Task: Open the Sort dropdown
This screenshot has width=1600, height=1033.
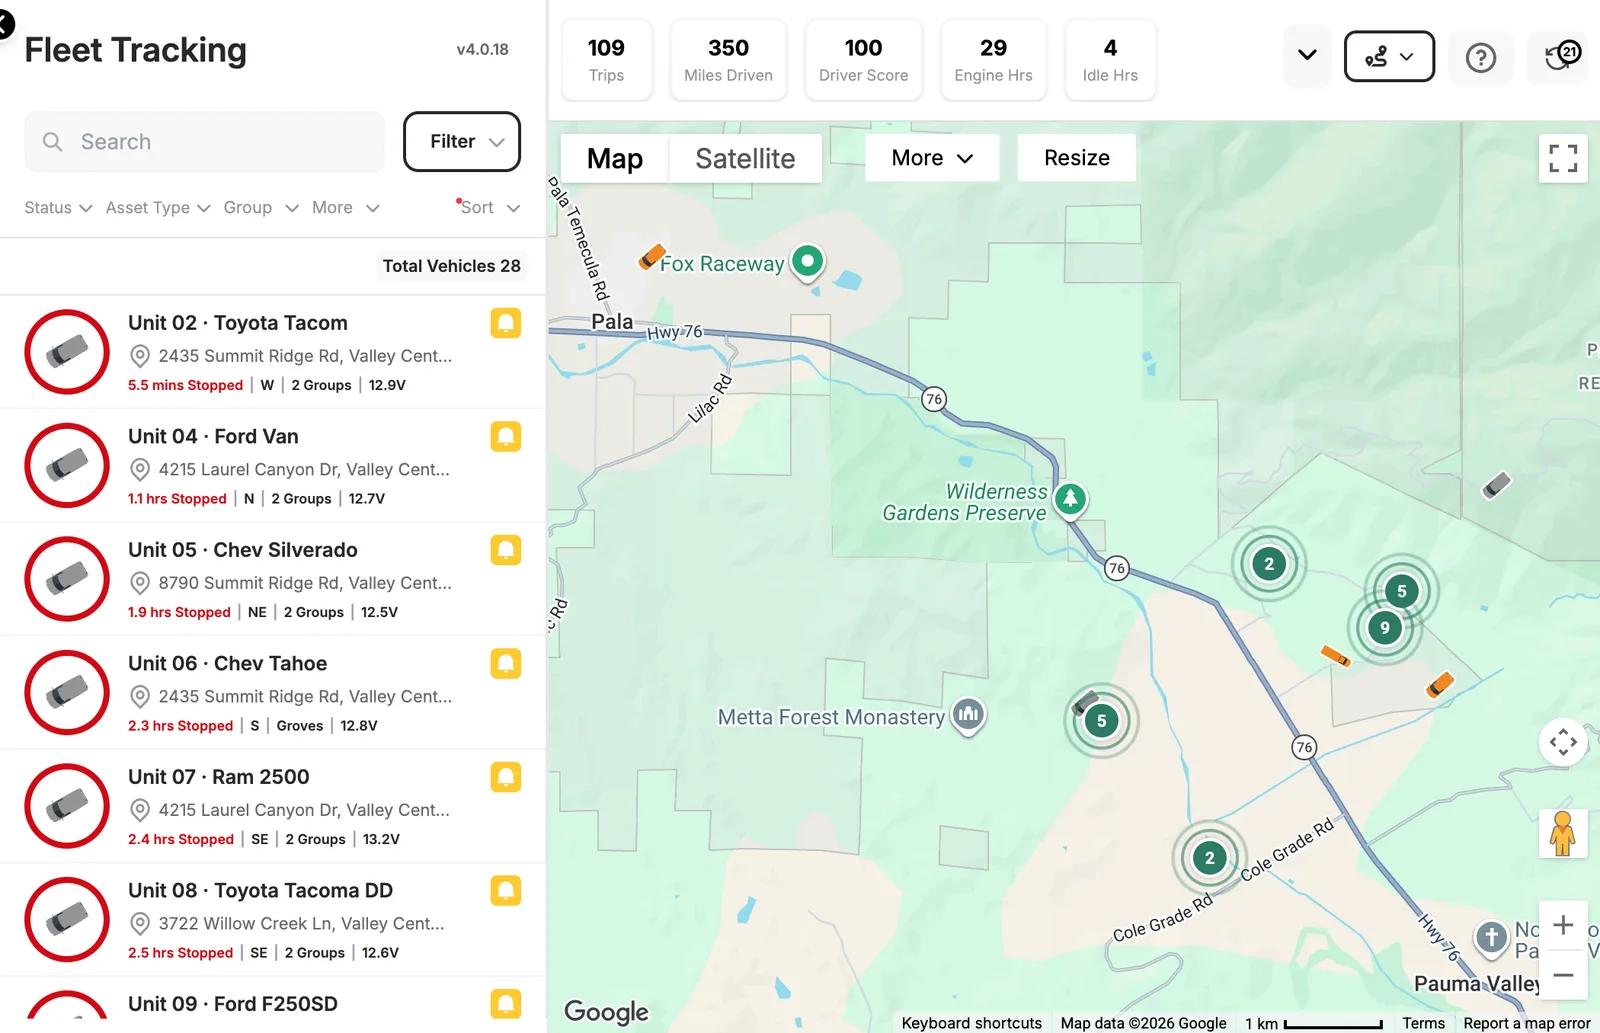Action: pos(490,208)
